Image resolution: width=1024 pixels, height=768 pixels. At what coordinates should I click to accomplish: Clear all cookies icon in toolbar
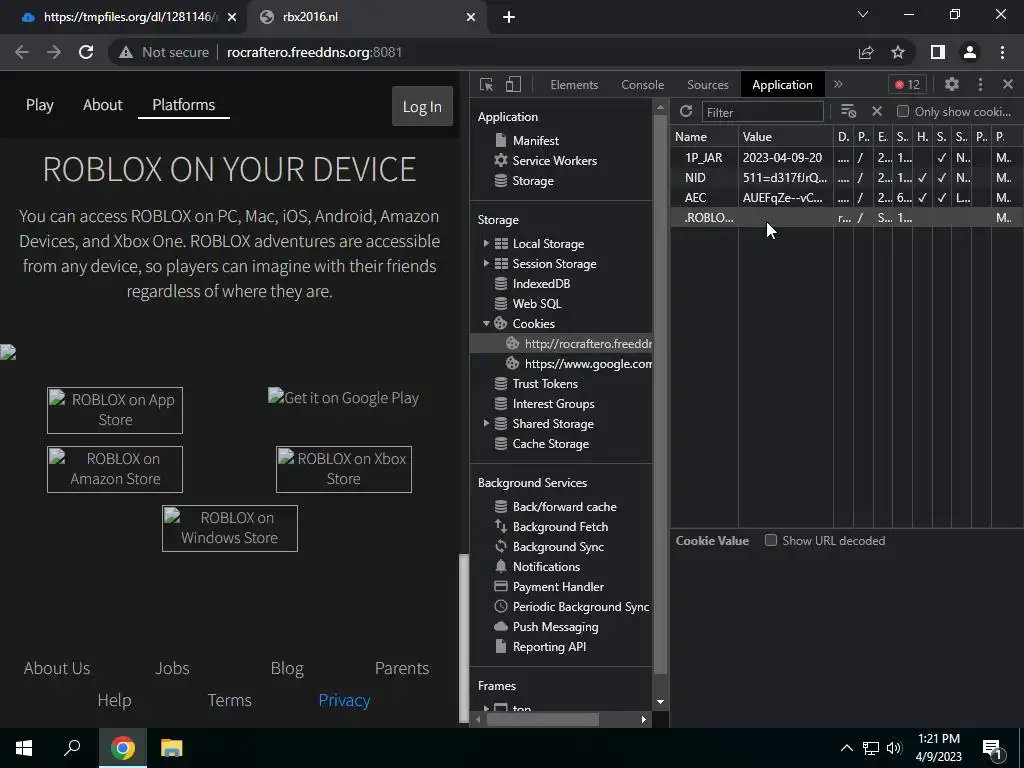click(x=848, y=112)
